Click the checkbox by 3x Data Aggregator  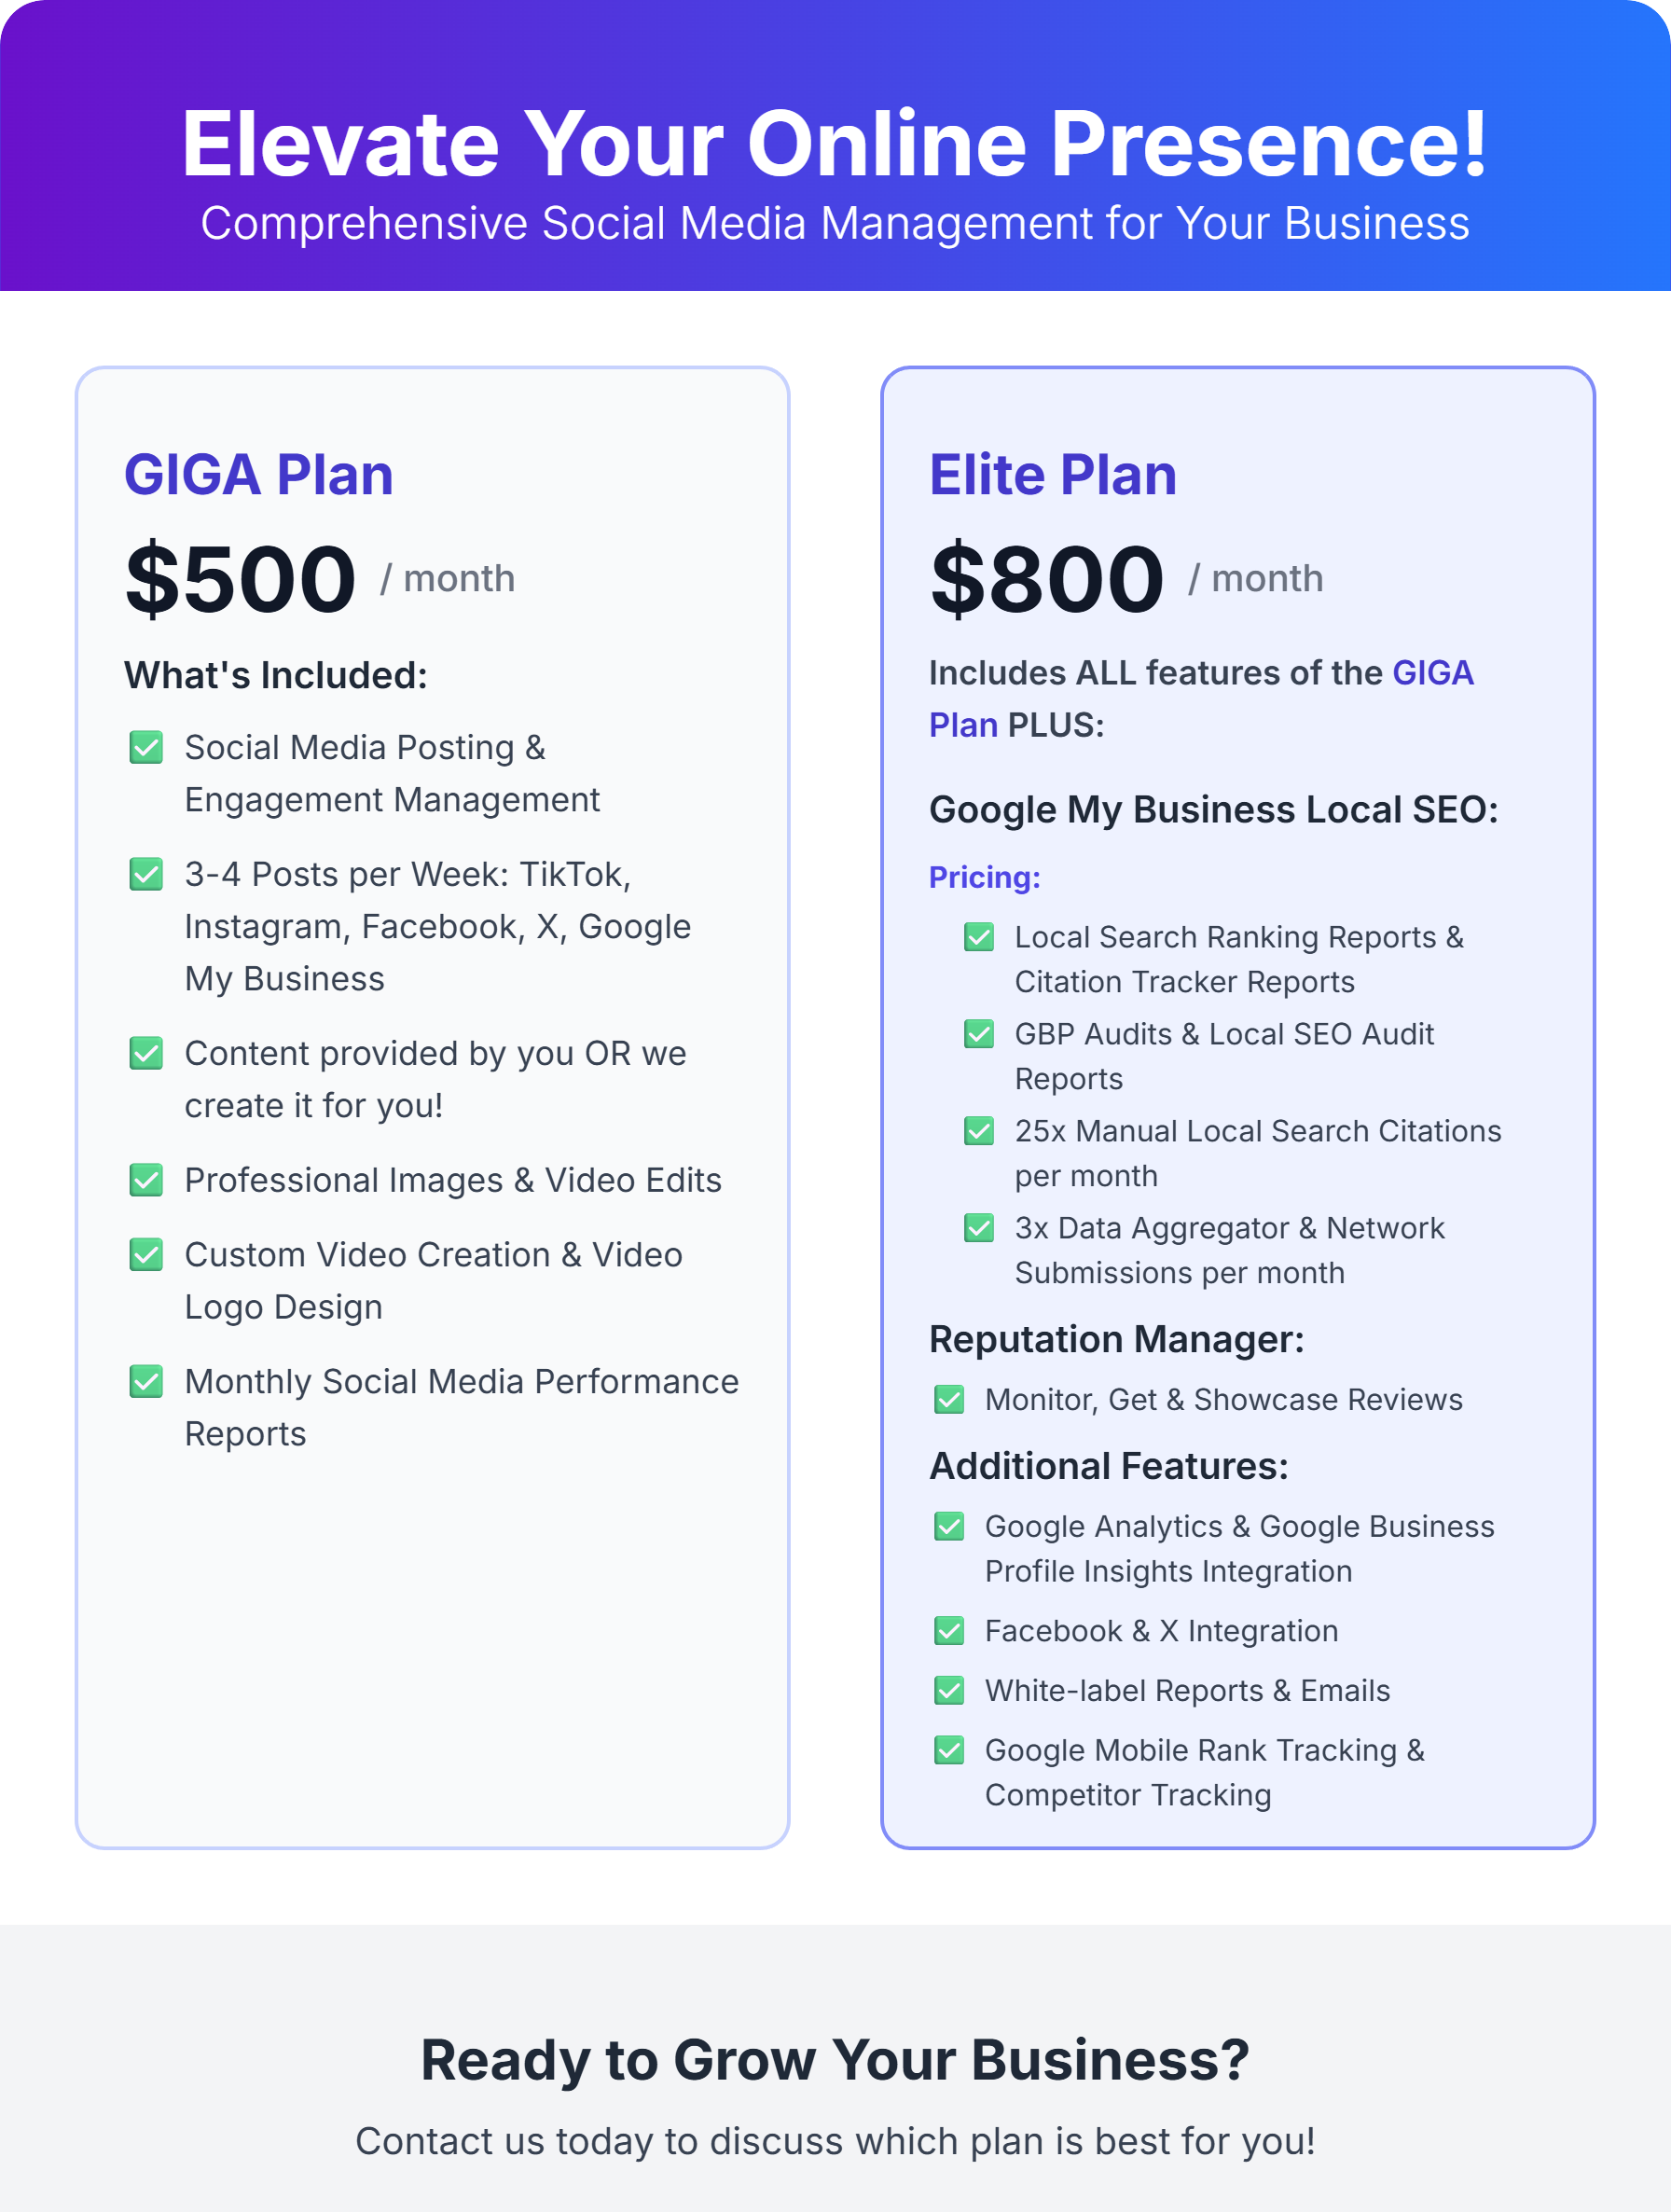click(x=979, y=1227)
